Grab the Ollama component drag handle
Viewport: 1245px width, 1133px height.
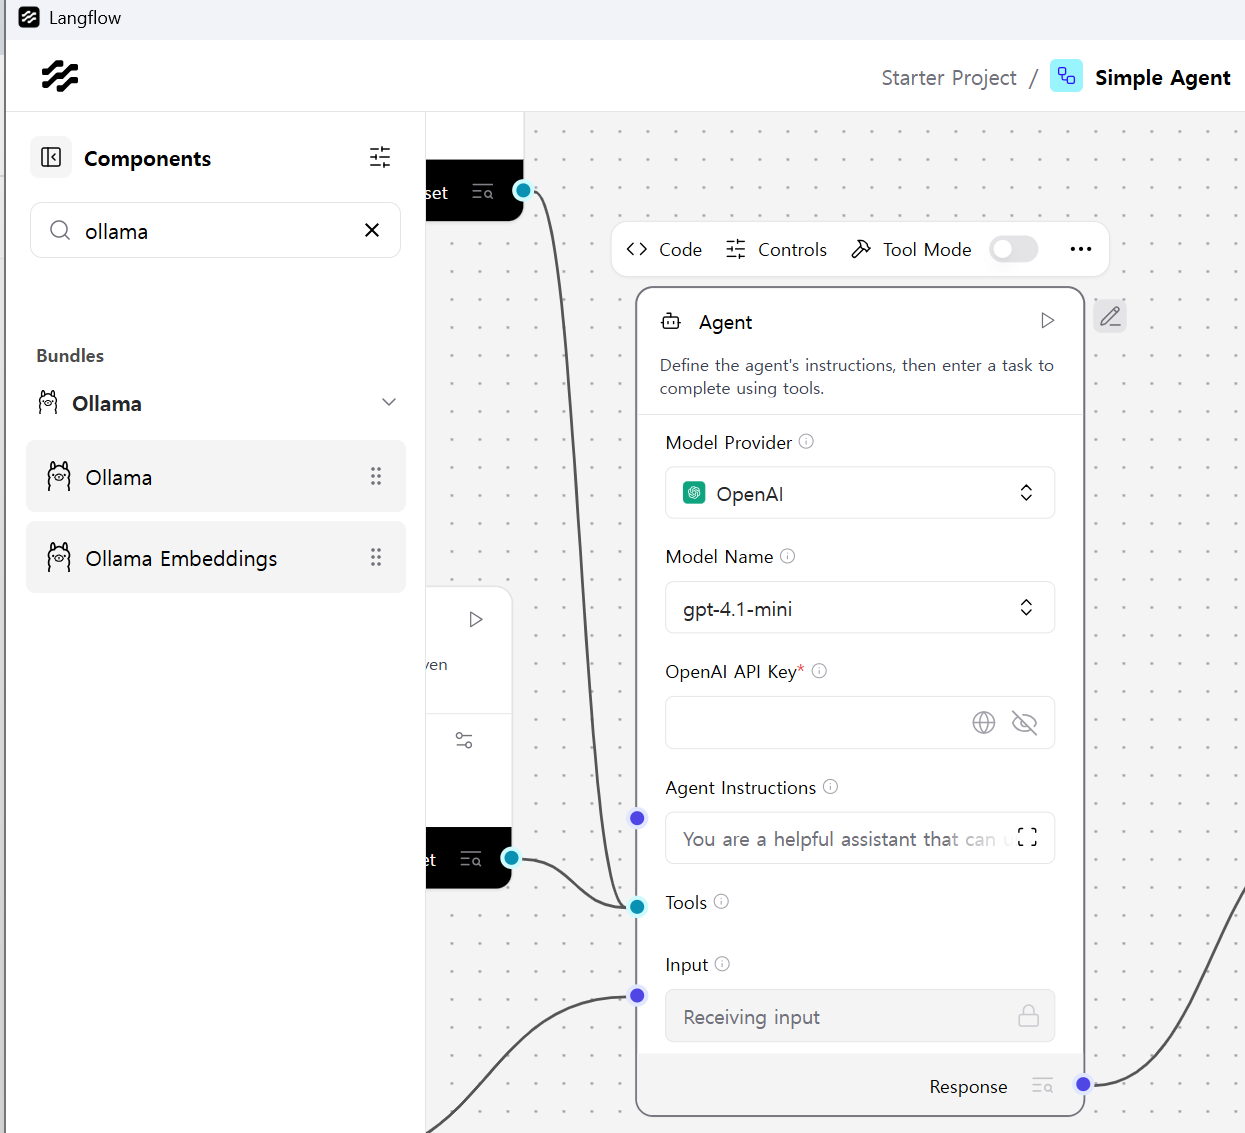pos(376,476)
